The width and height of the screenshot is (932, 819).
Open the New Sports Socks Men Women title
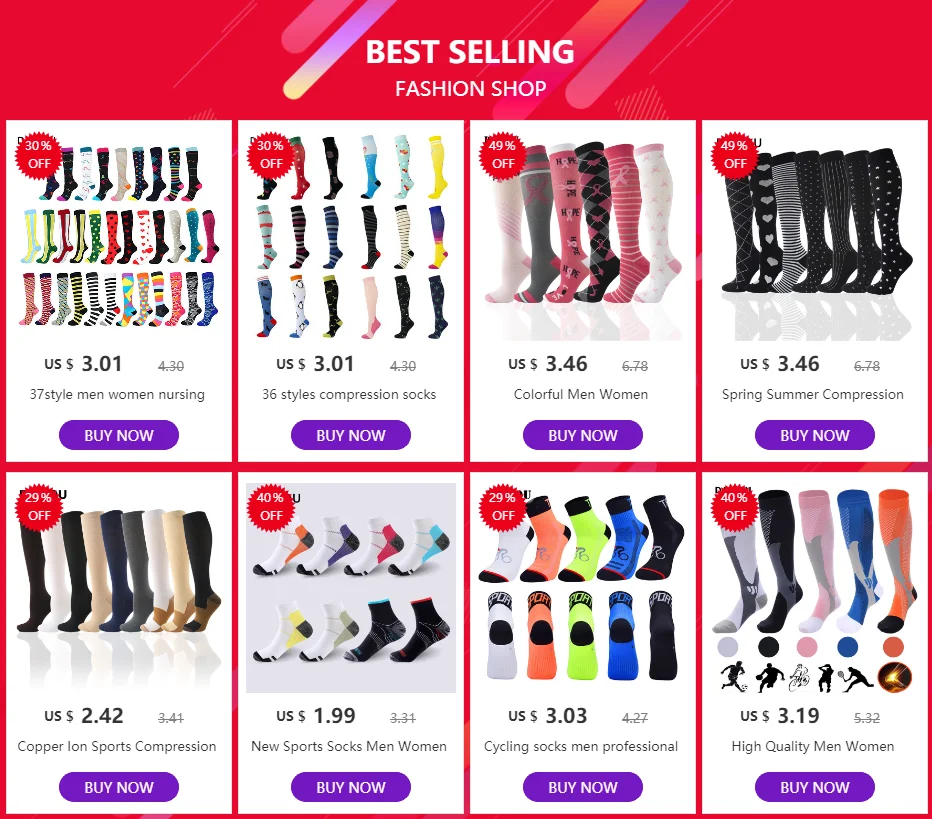[349, 746]
